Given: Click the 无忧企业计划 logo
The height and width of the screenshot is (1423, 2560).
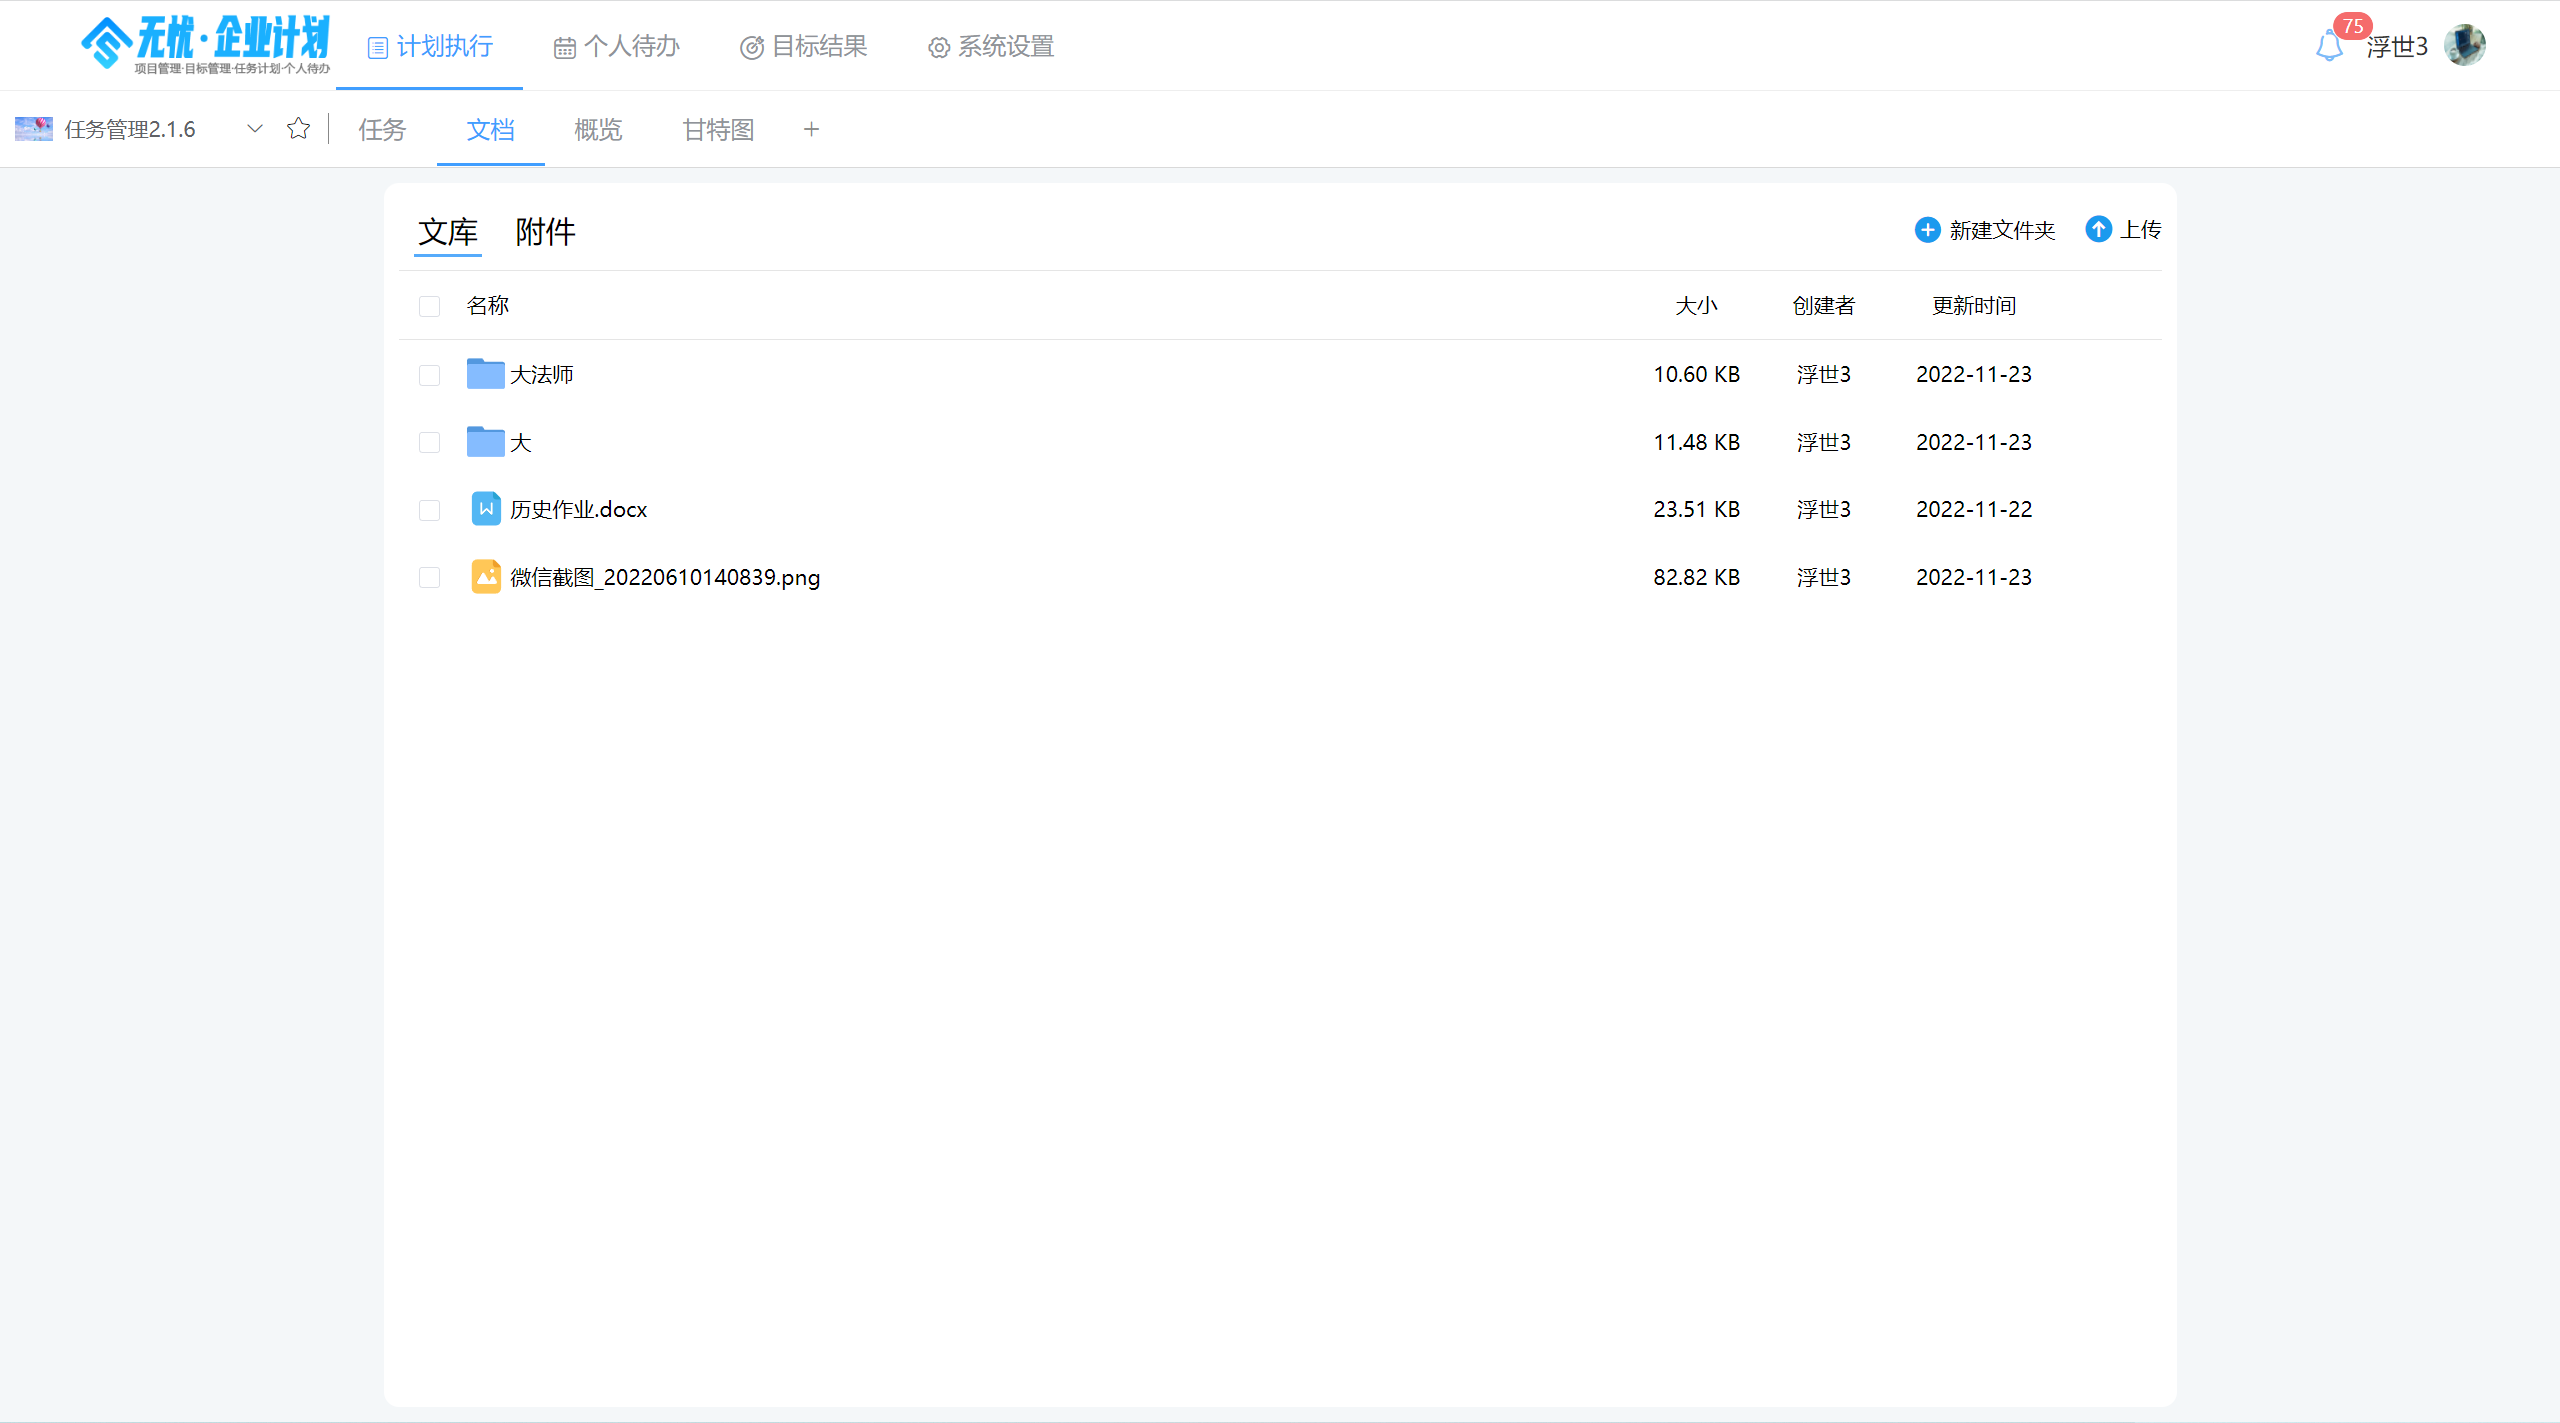Looking at the screenshot, I should click(206, 45).
